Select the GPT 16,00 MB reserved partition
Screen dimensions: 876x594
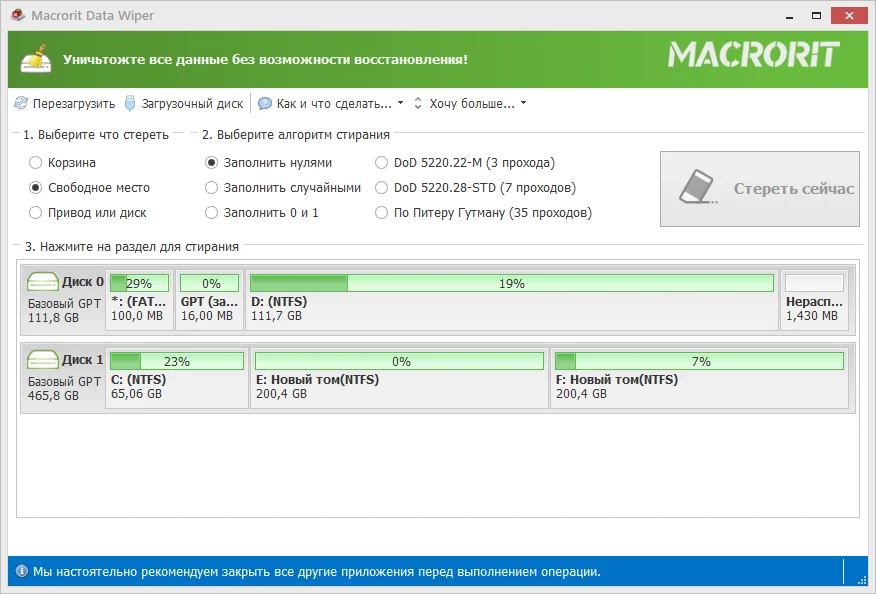(210, 300)
